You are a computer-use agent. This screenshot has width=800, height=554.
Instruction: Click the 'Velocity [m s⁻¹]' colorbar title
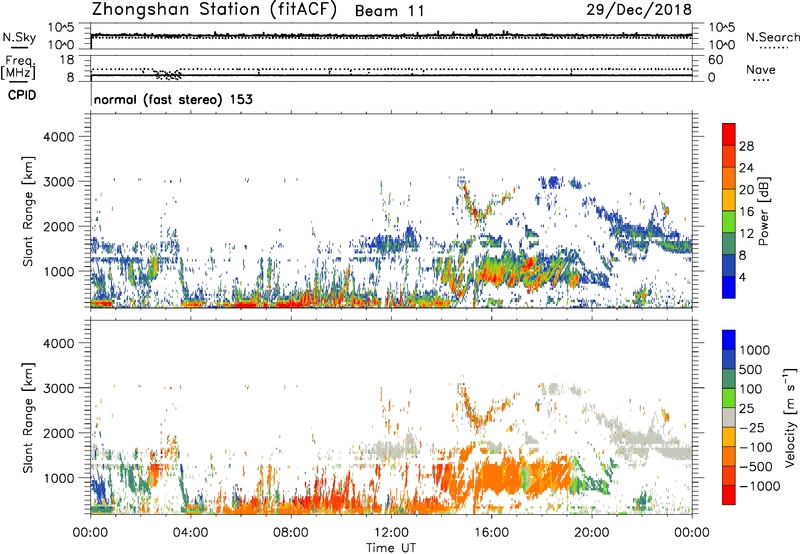point(790,417)
